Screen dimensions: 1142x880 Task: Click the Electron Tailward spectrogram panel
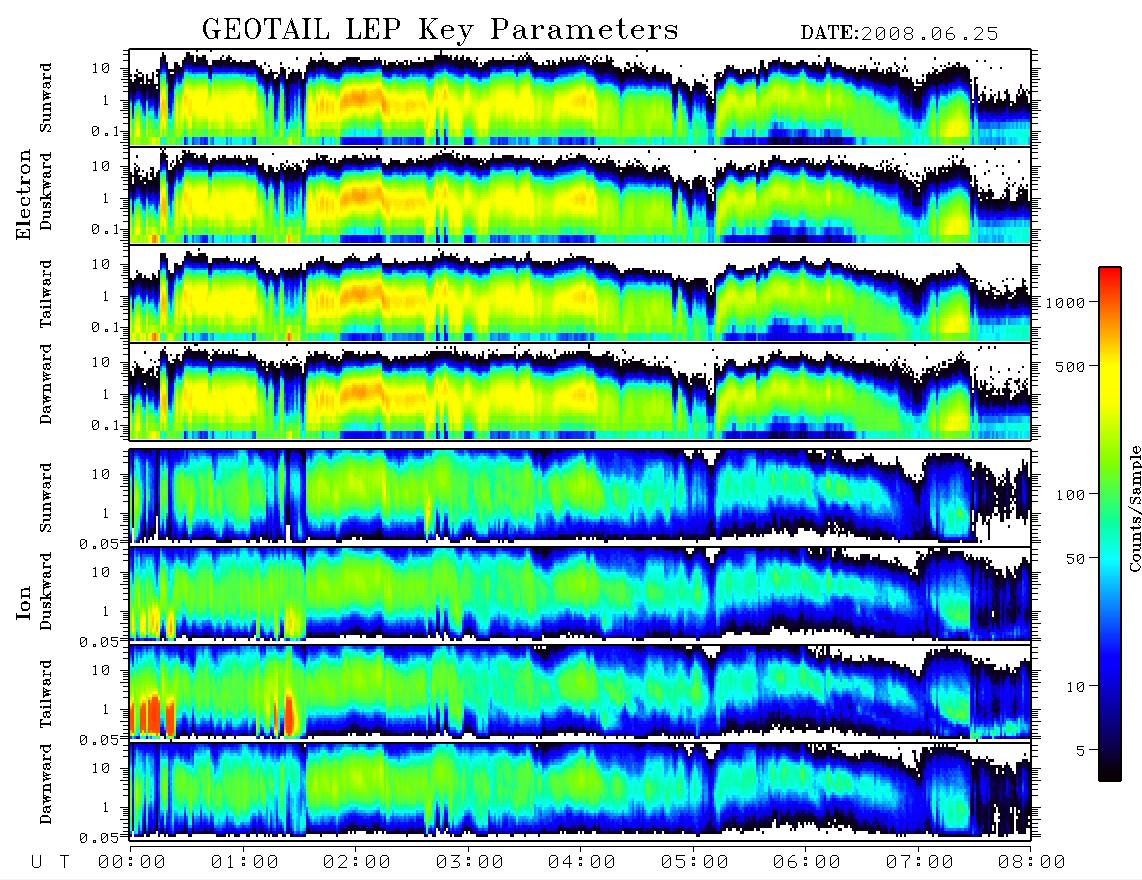(x=580, y=294)
